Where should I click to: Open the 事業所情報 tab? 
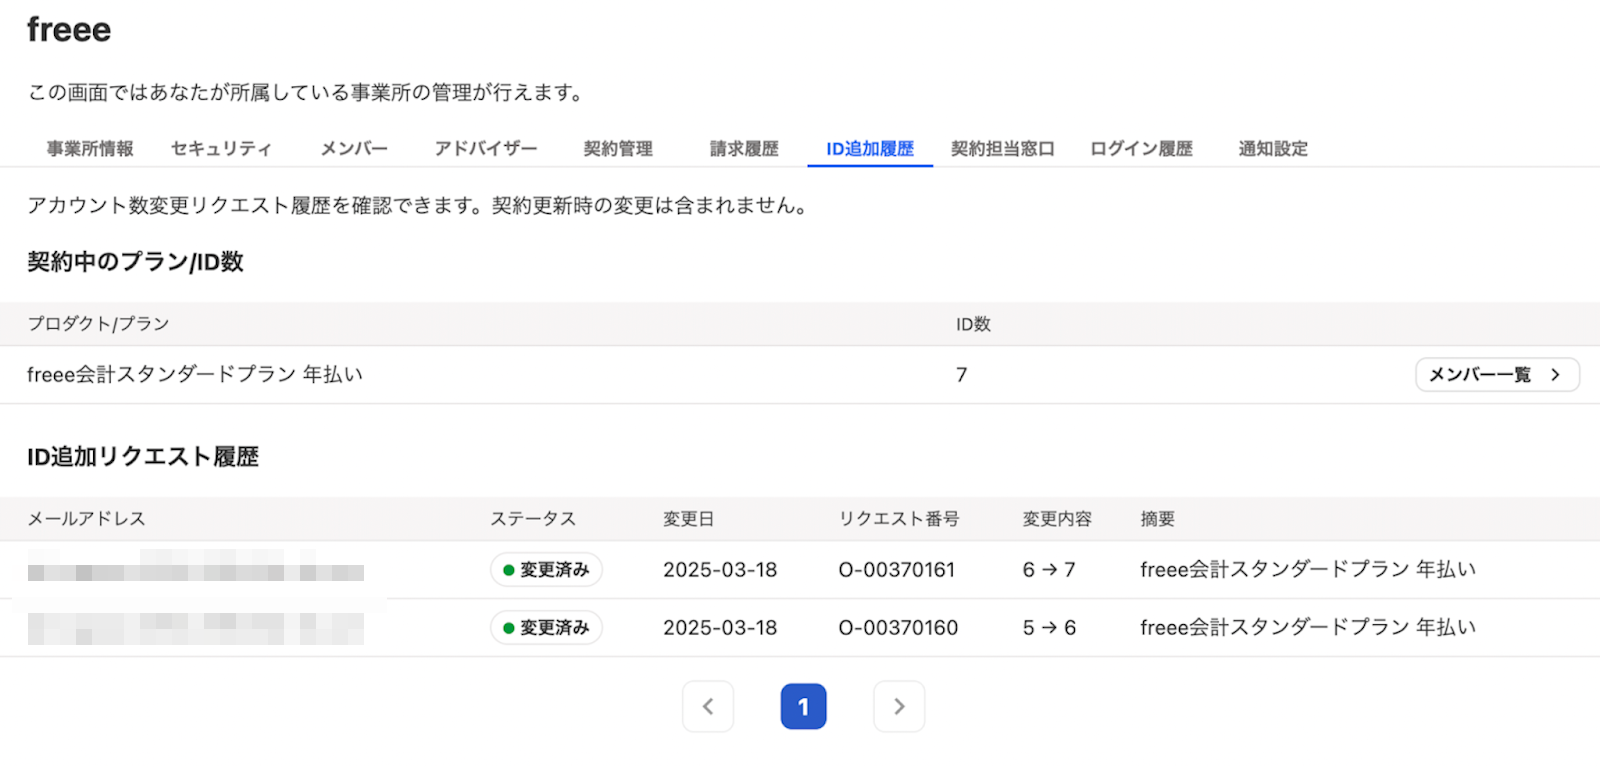click(90, 149)
